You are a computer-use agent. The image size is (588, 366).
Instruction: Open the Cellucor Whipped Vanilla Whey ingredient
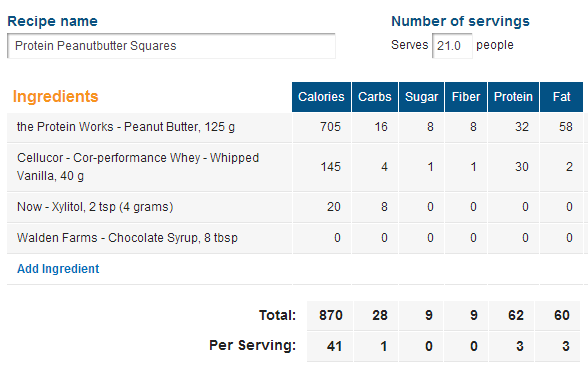[138, 166]
